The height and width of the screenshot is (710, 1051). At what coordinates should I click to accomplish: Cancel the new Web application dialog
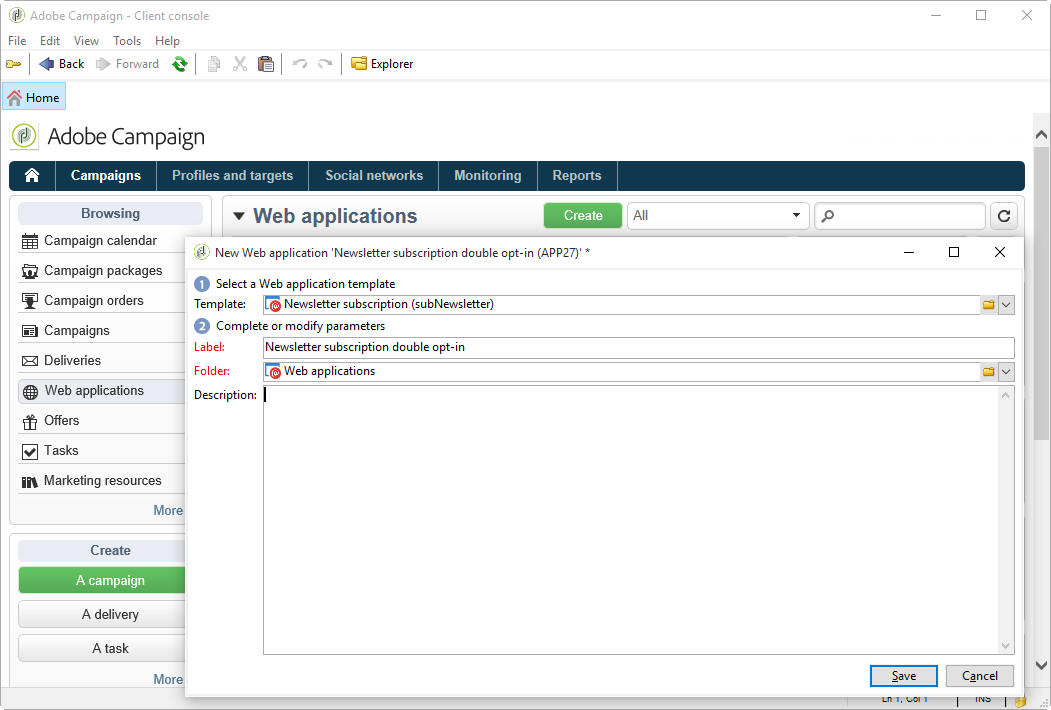pos(979,676)
